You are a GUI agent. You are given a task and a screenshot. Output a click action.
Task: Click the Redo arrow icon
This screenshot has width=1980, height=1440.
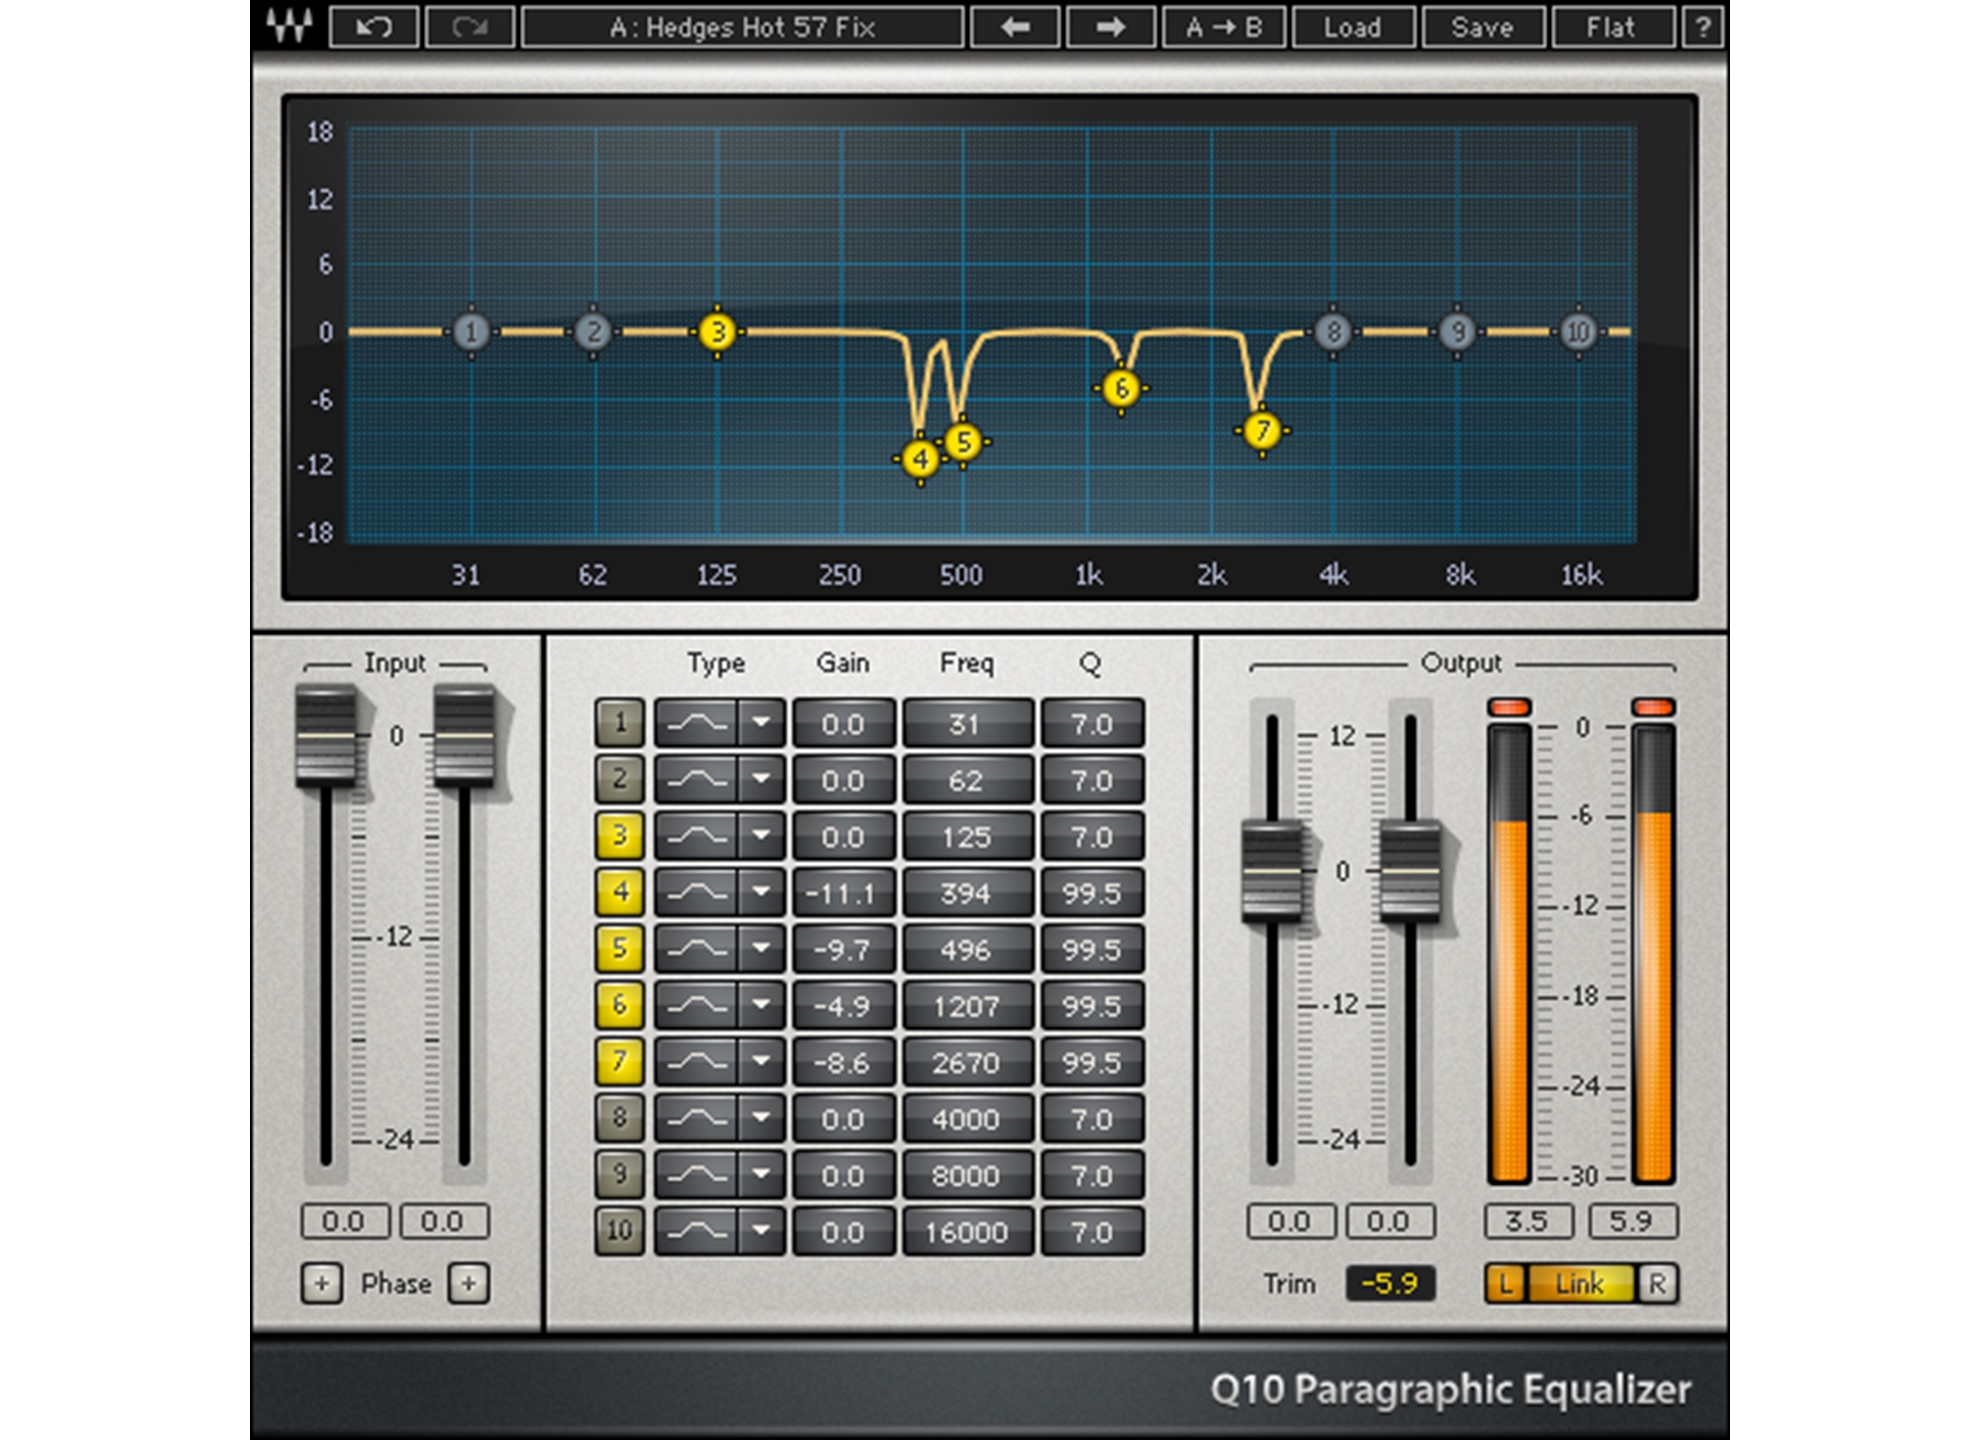469,27
